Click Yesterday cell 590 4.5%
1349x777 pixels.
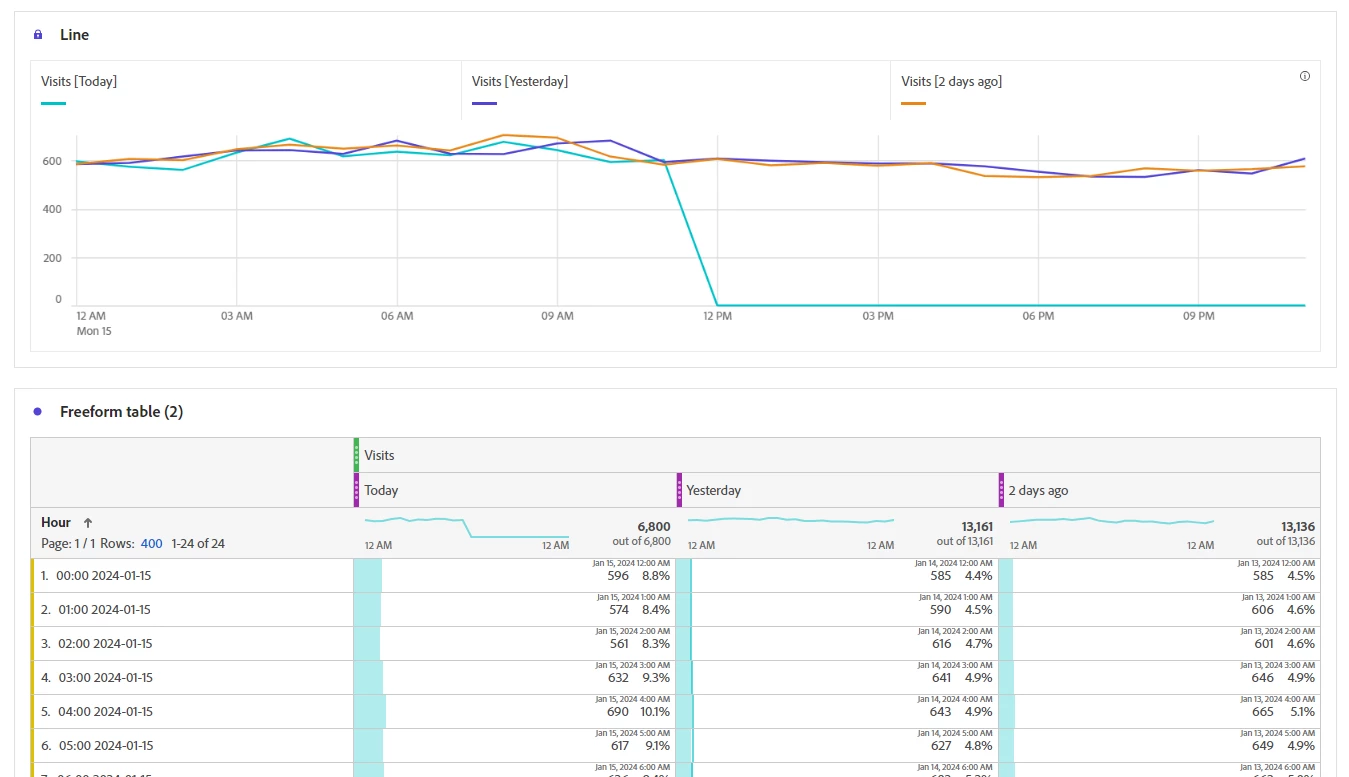tap(837, 610)
